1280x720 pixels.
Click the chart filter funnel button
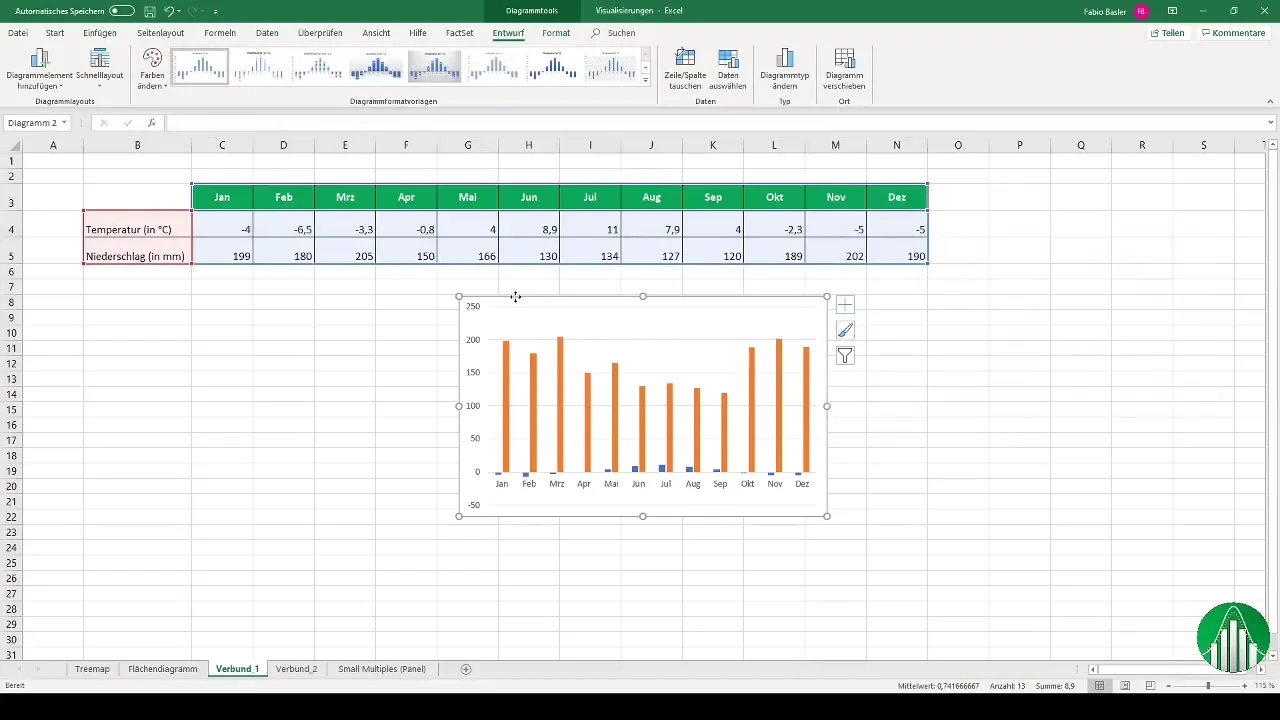pos(845,356)
